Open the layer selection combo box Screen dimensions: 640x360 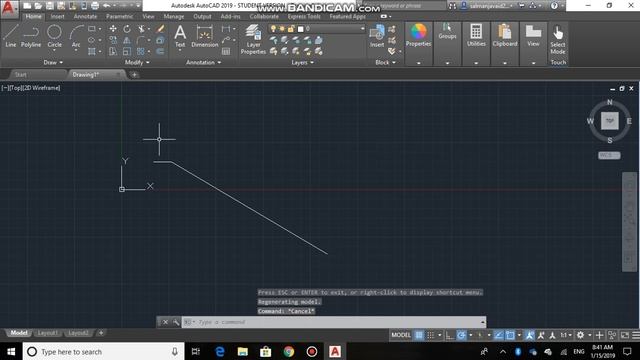tap(317, 29)
